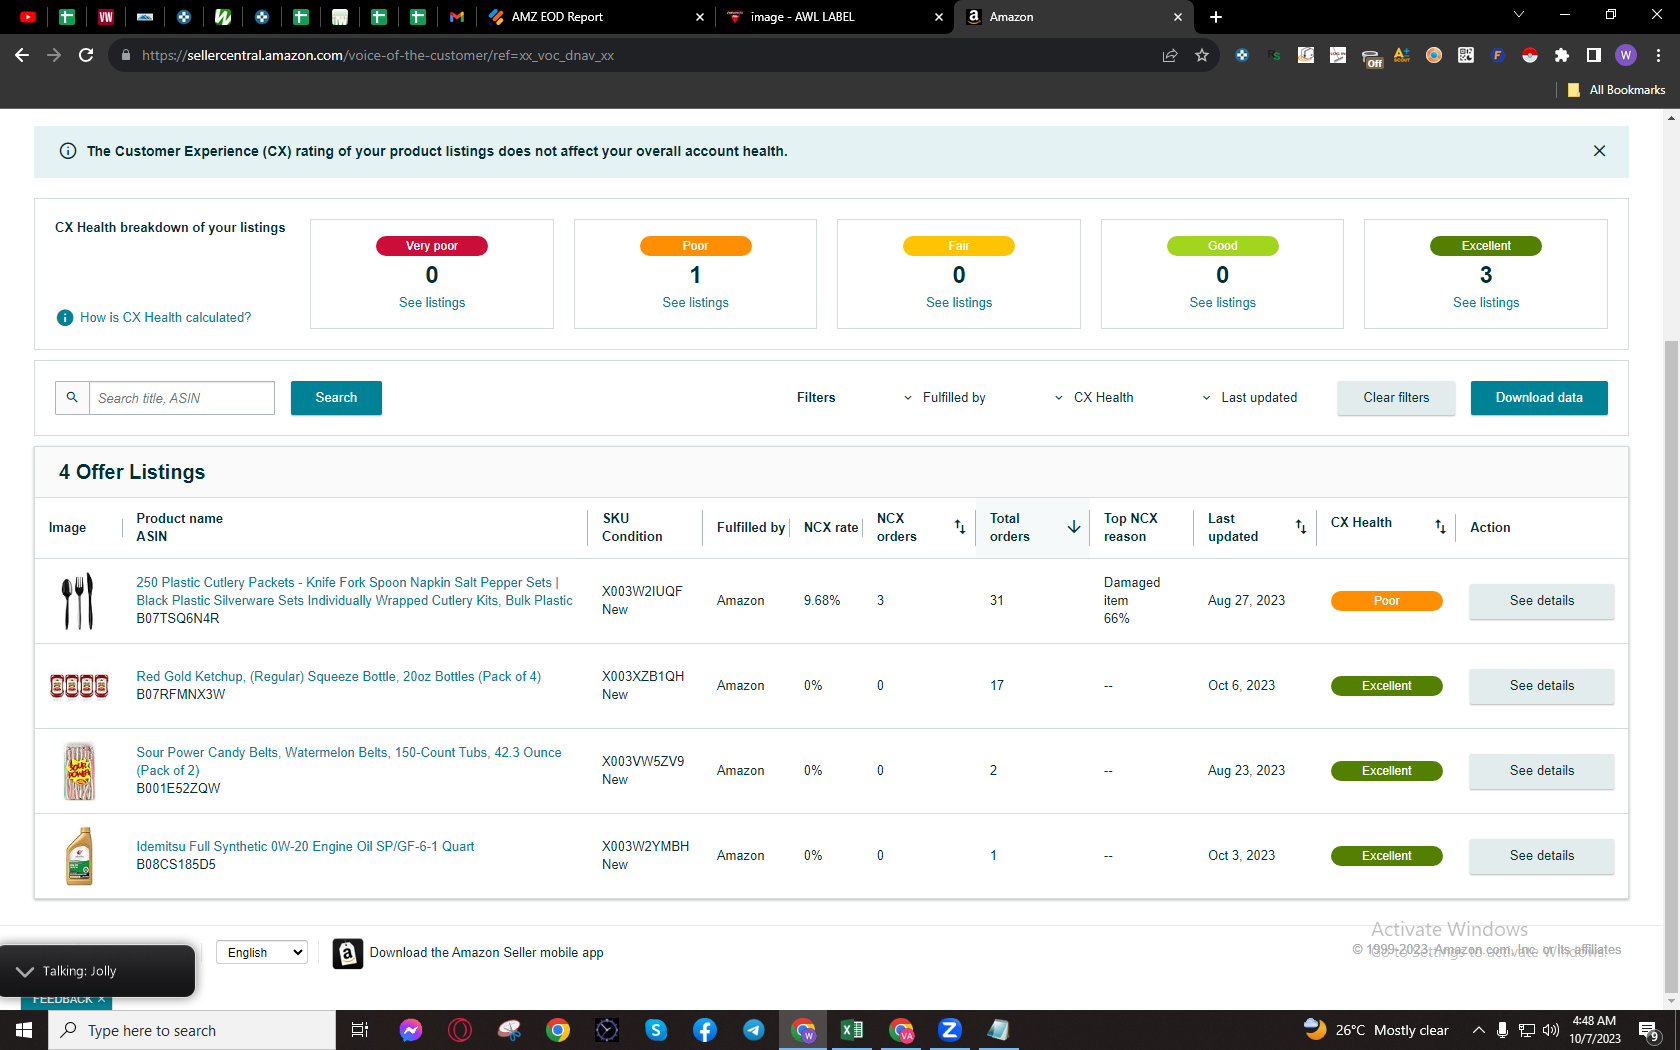The image size is (1680, 1050).
Task: See details for Sour Power Candy Belts
Action: tap(1541, 771)
